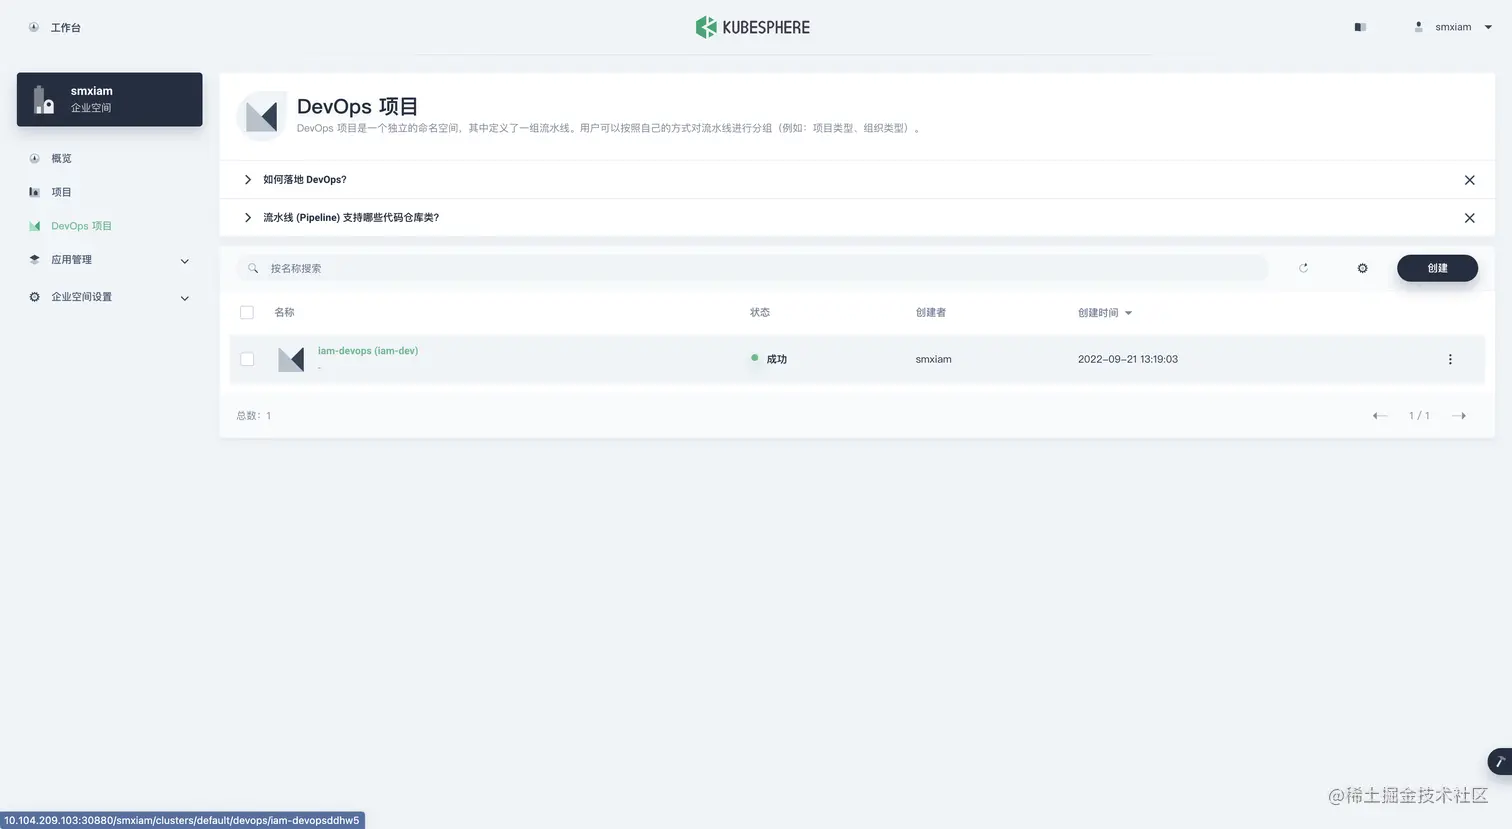The width and height of the screenshot is (1512, 829).
Task: Click 概览 sidebar icon
Action: click(34, 158)
